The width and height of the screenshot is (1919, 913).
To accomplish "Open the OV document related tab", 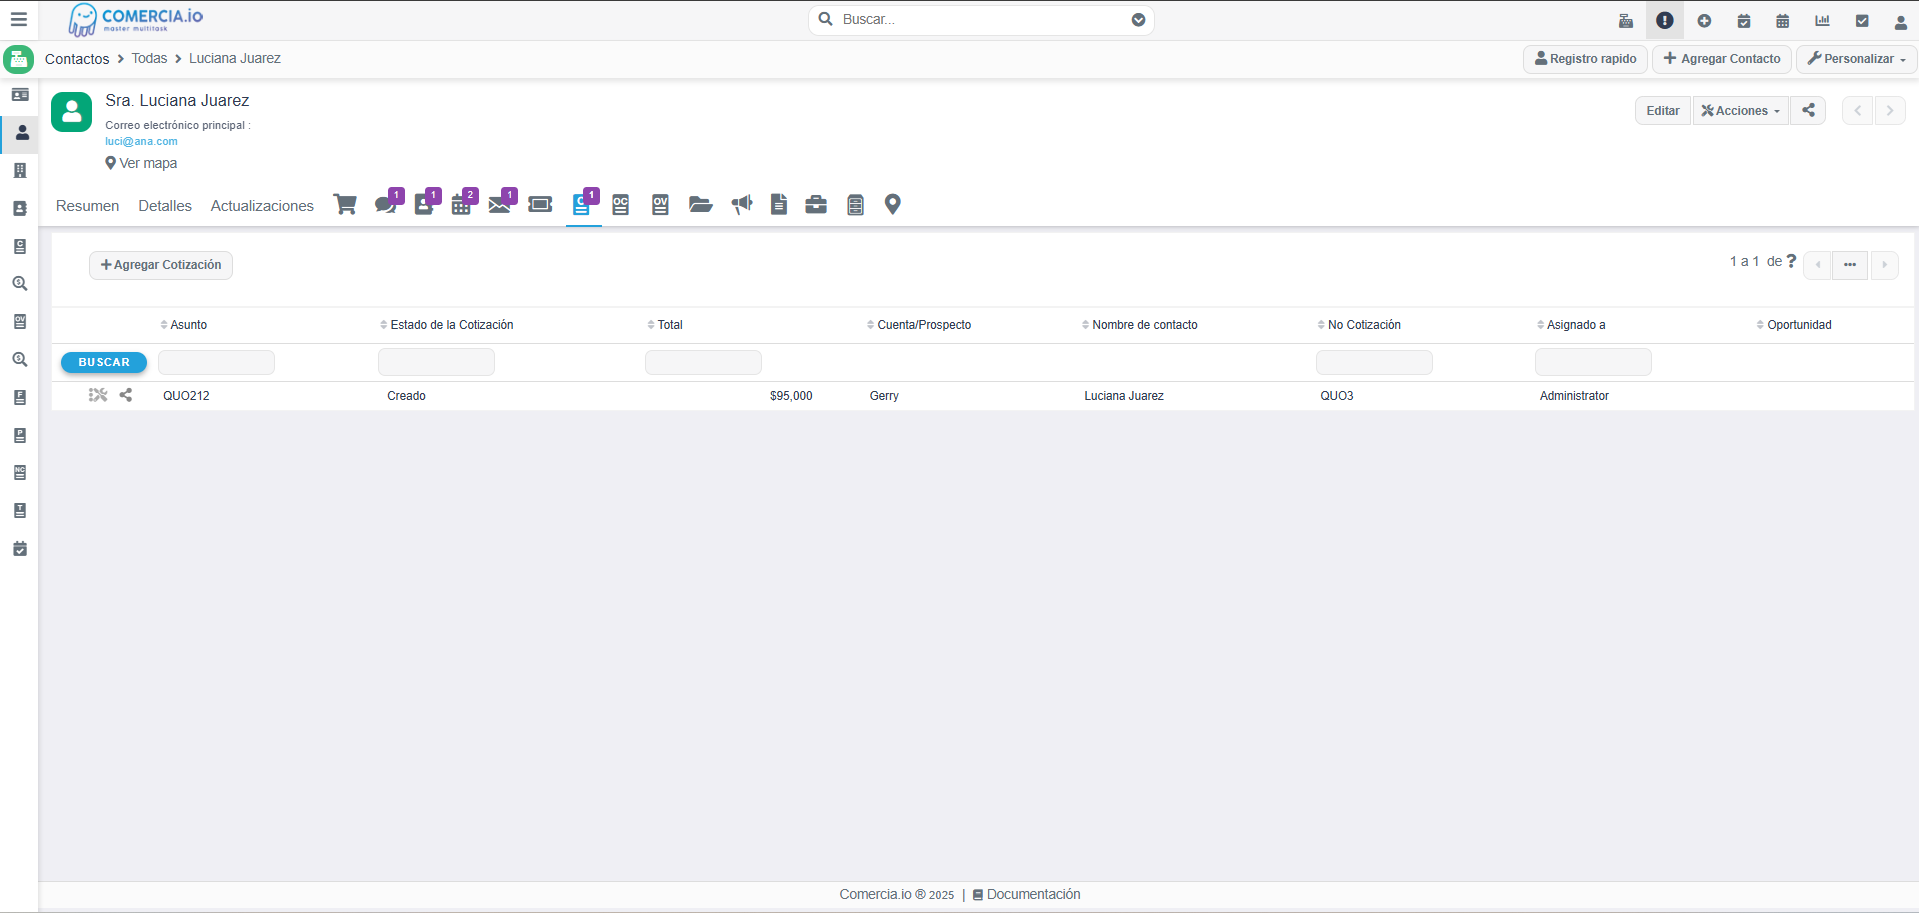I will tap(660, 204).
